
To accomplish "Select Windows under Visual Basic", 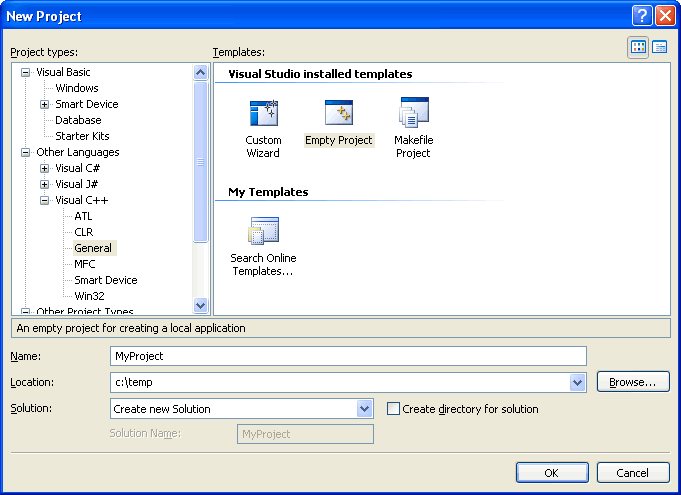I will click(x=77, y=88).
